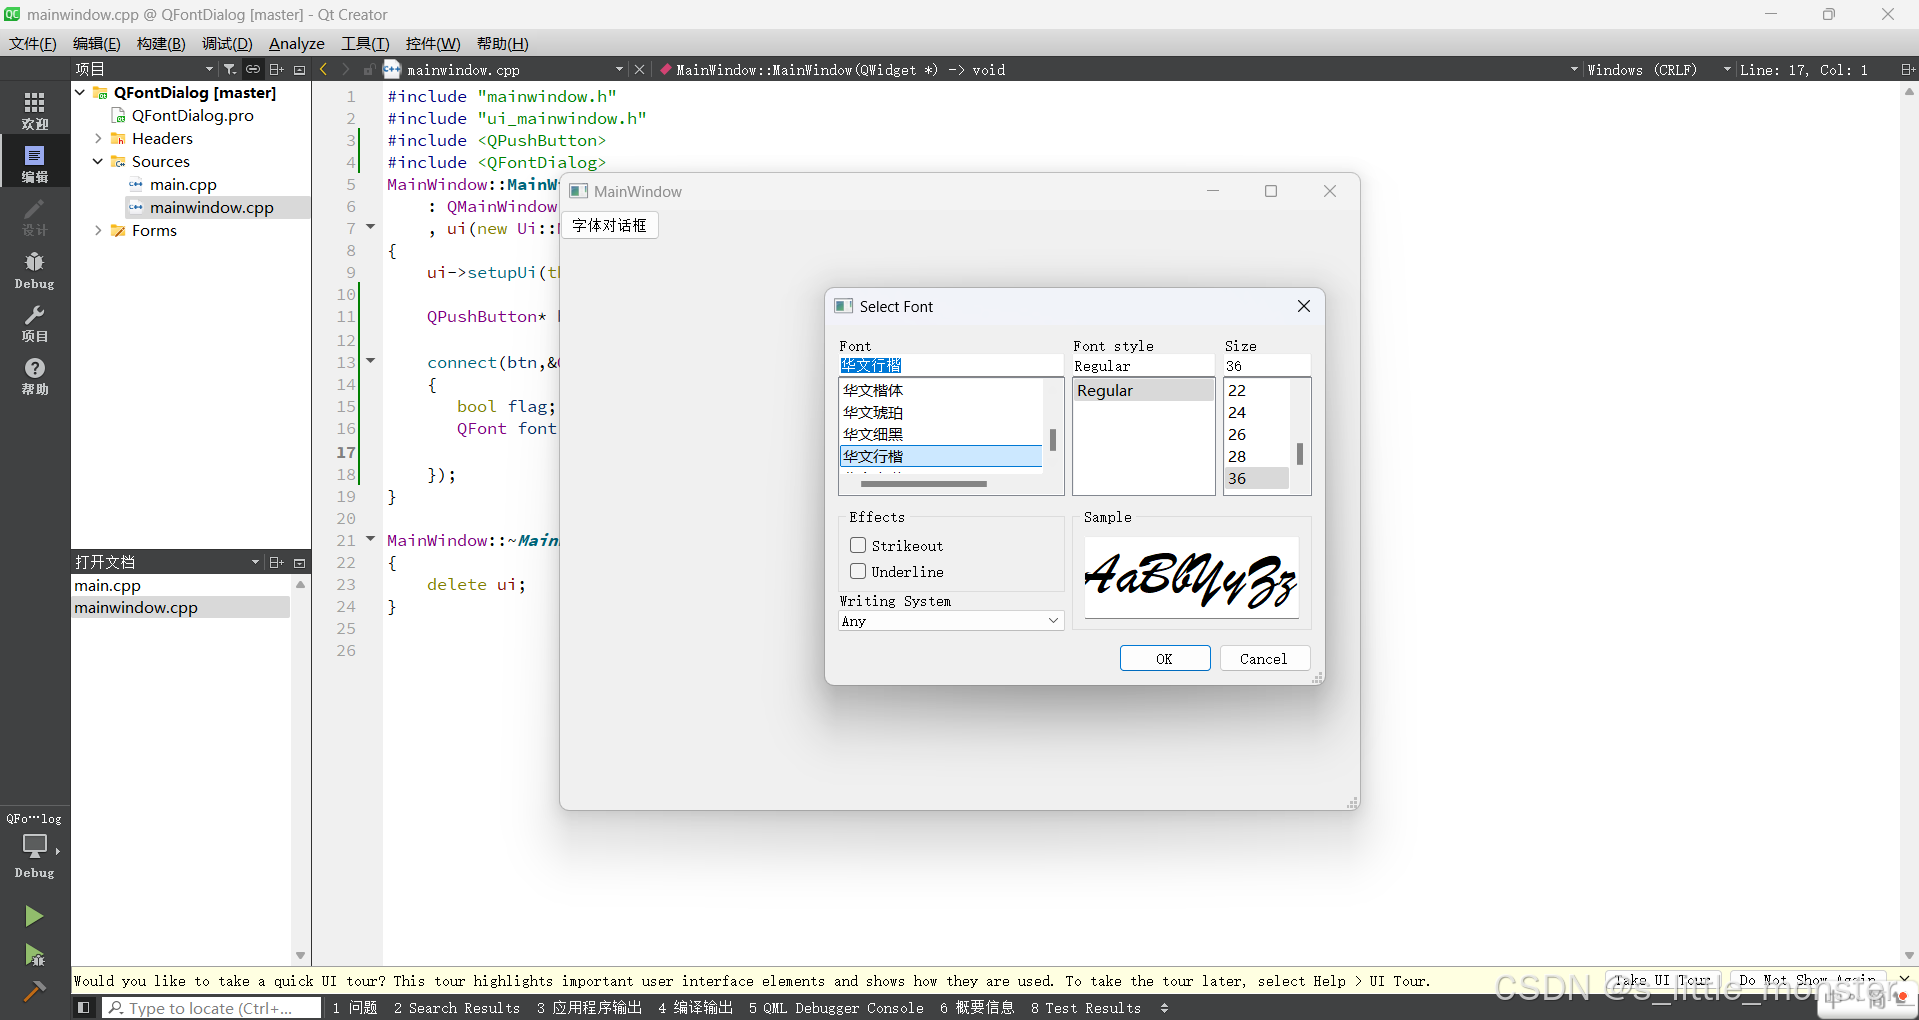Check the Underline checkbox

coord(858,571)
